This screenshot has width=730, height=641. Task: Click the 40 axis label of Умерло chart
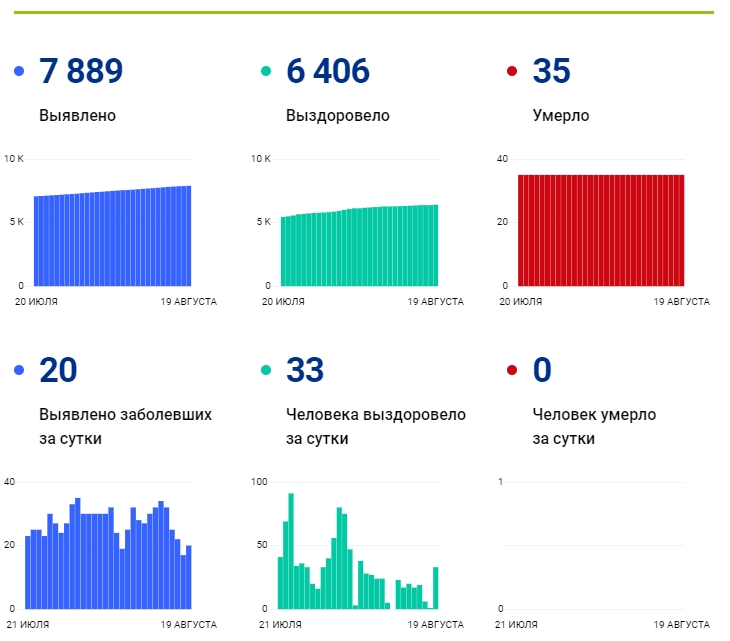click(502, 159)
